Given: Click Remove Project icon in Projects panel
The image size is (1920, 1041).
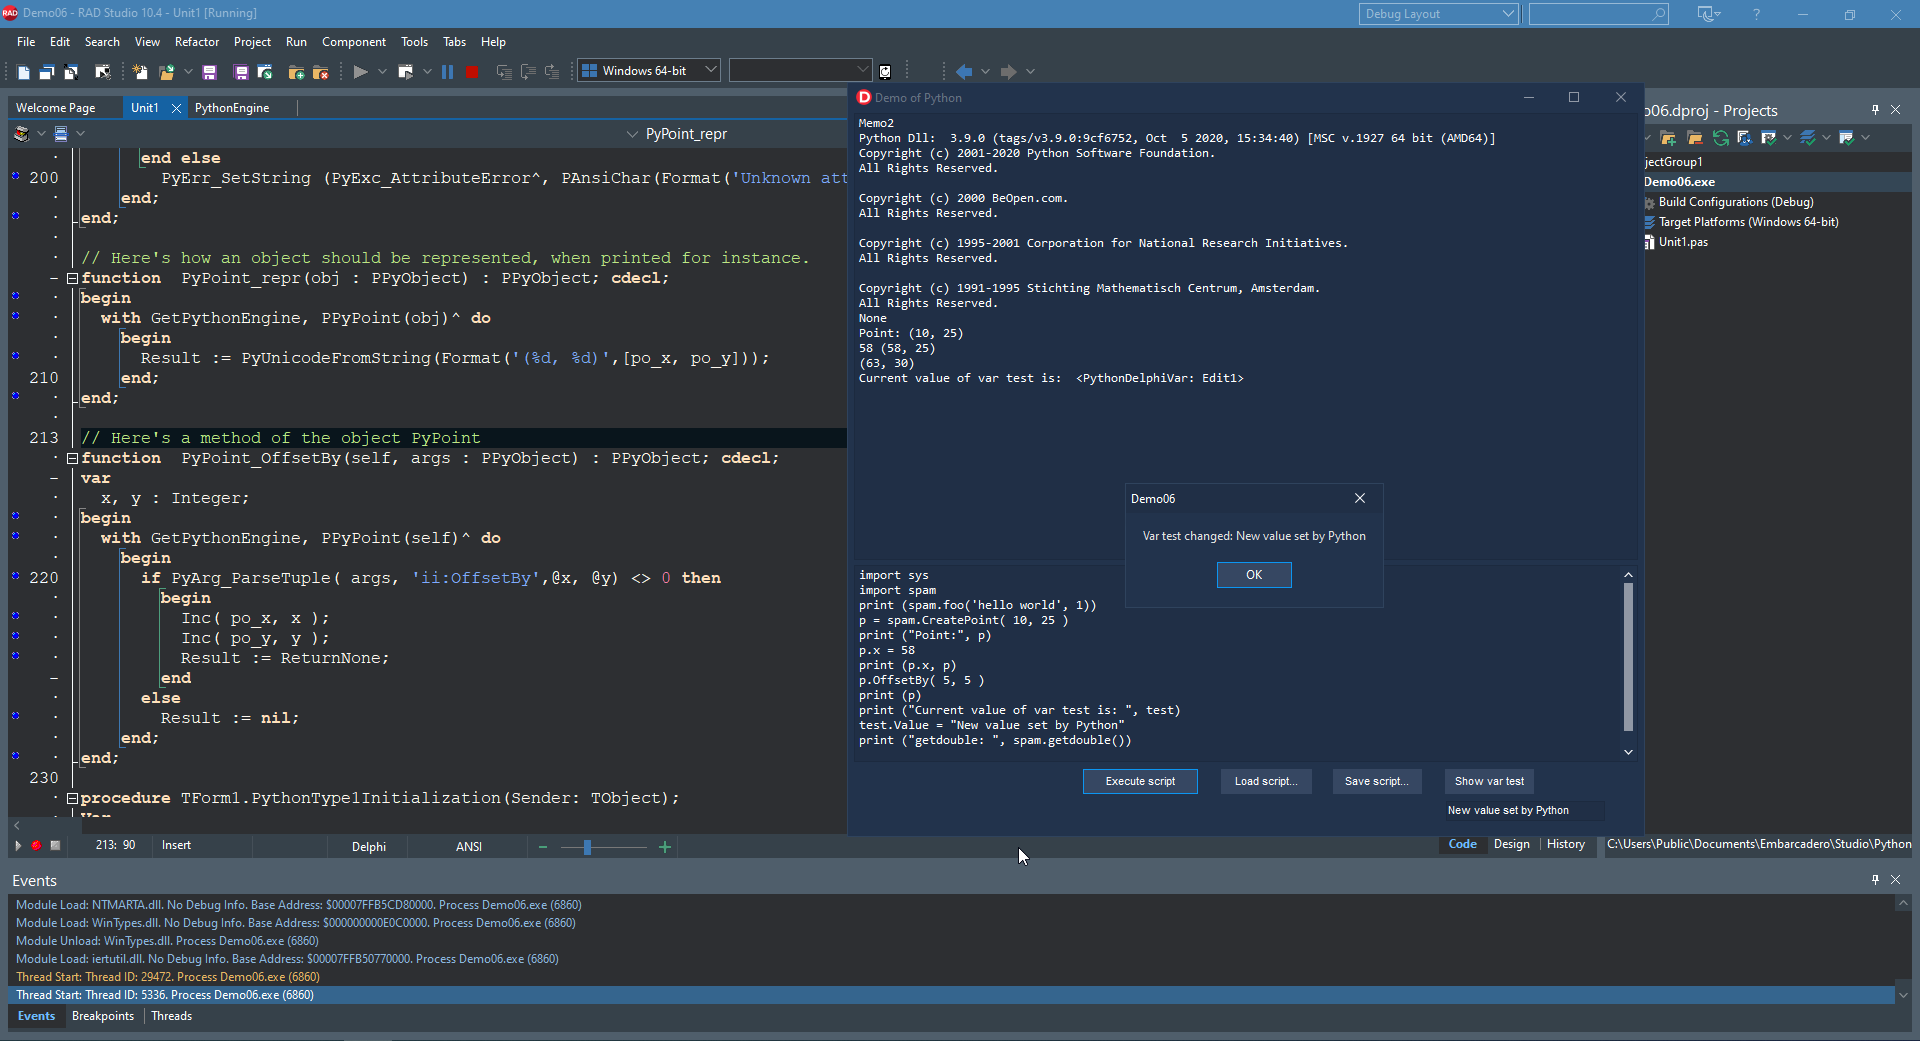Looking at the screenshot, I should [1694, 138].
